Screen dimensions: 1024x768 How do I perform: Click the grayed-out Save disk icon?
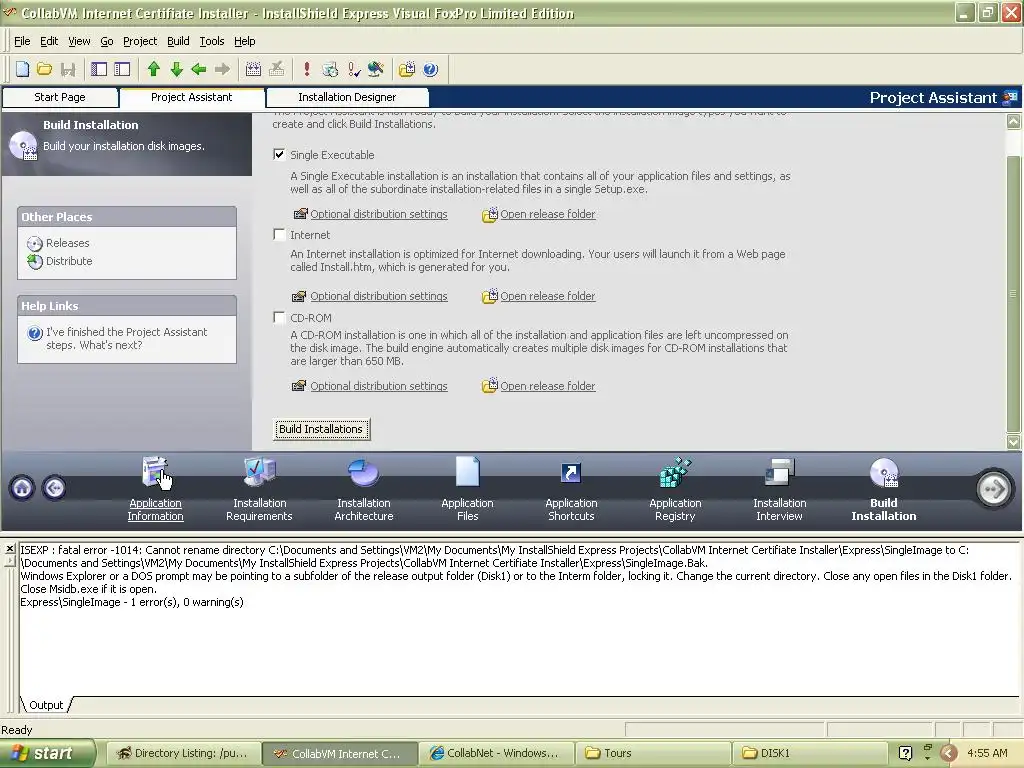(67, 69)
